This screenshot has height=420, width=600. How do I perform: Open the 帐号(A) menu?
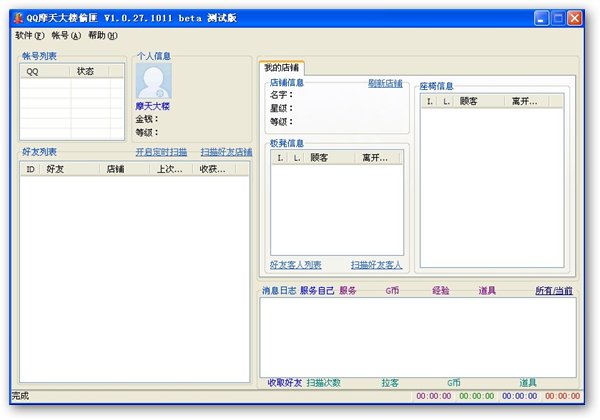point(66,36)
